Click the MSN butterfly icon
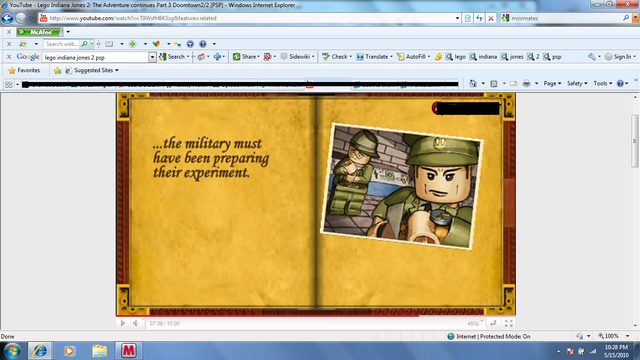Viewport: 640px width, 360px height. click(156, 44)
